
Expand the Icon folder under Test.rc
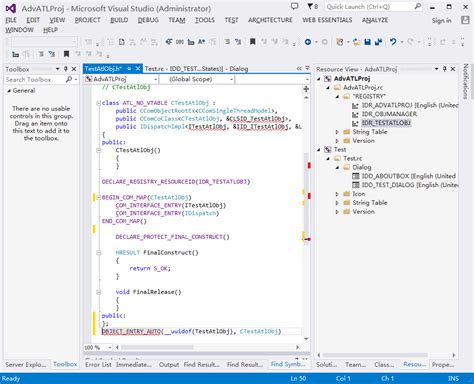337,194
